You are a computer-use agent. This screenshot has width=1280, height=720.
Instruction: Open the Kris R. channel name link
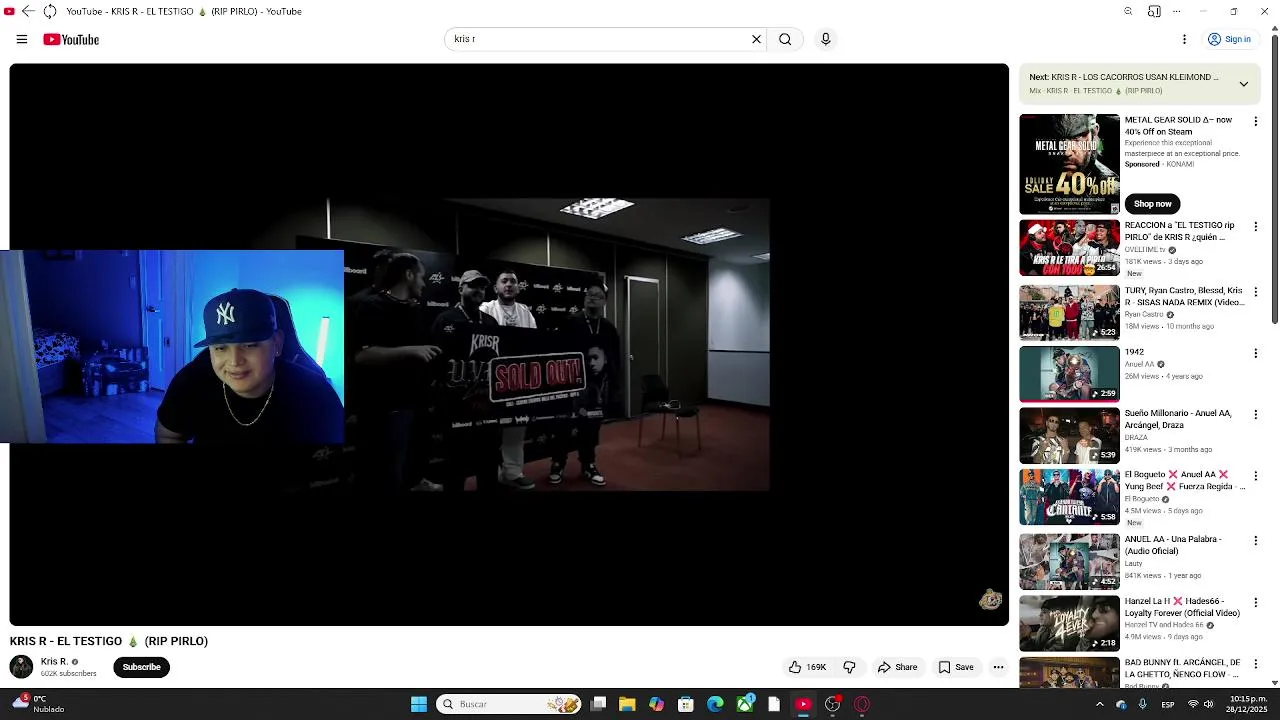tap(54, 661)
